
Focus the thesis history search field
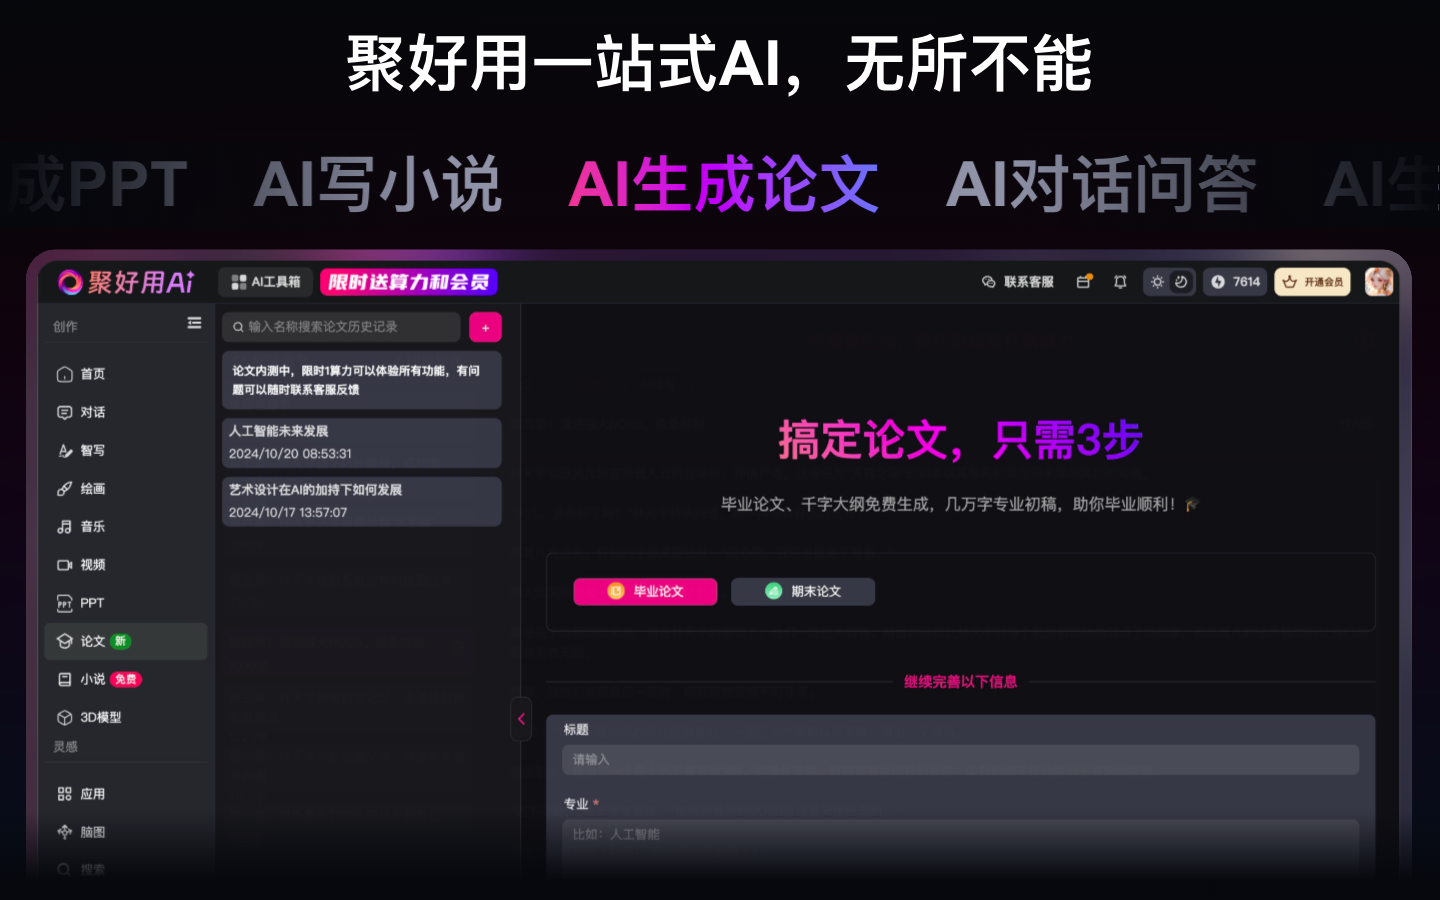click(x=341, y=327)
